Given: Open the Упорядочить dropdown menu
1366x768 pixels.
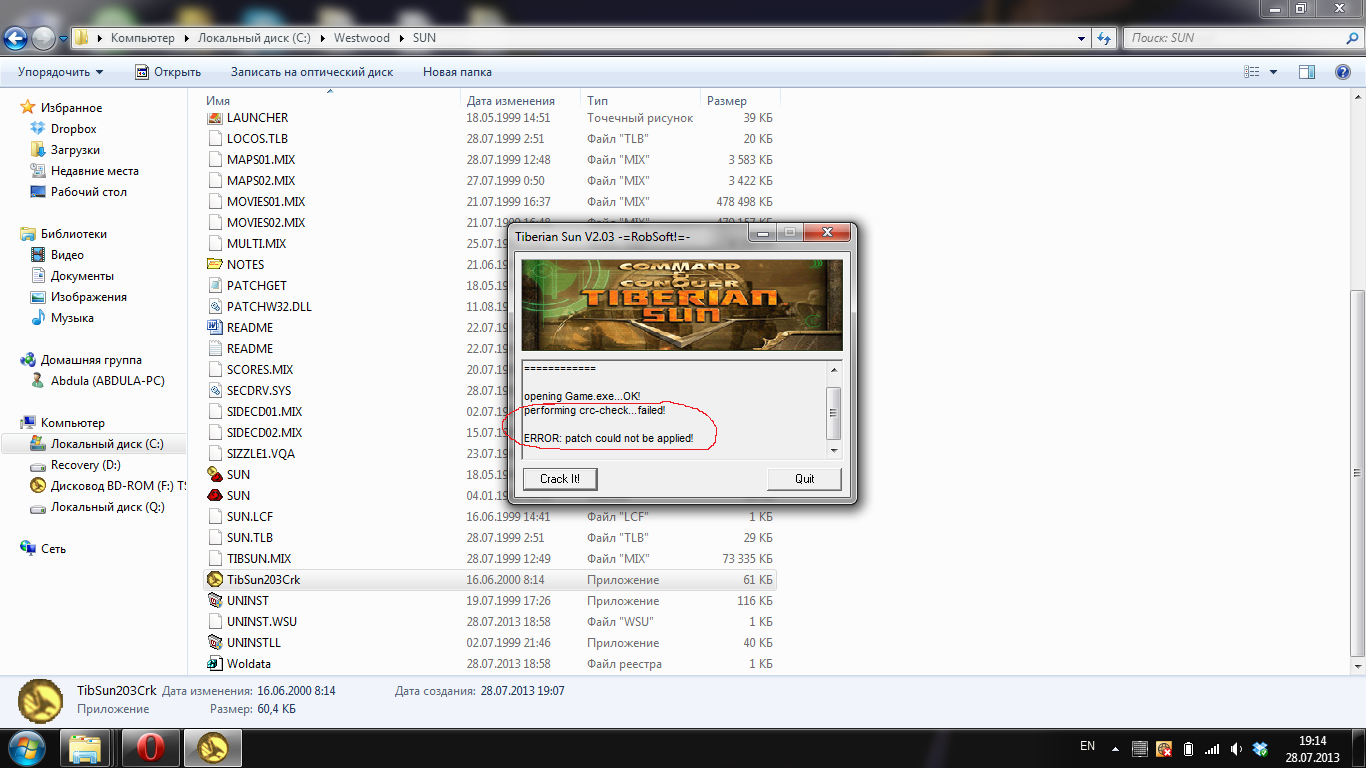Looking at the screenshot, I should tap(60, 72).
